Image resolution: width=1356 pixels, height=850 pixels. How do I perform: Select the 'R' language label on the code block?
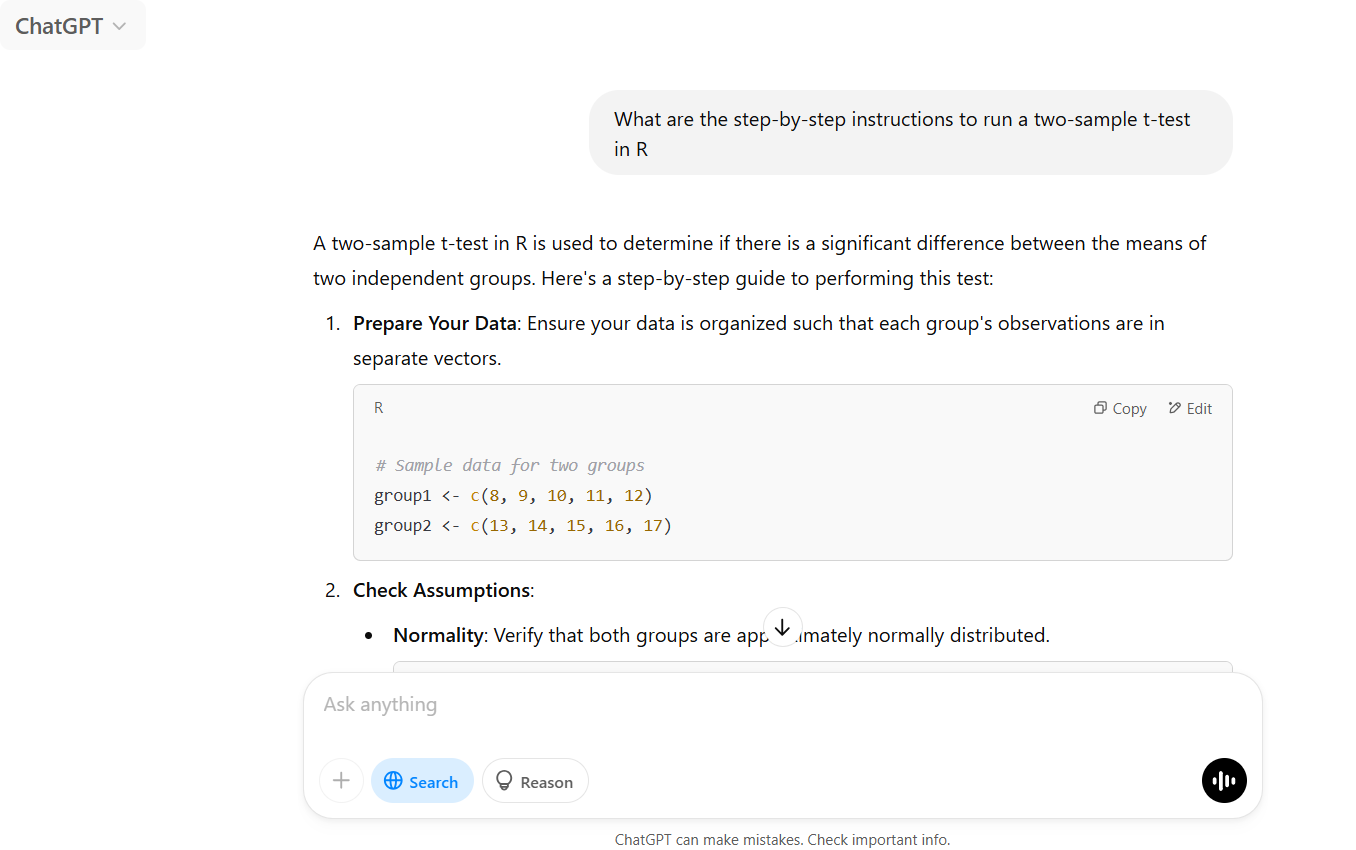click(378, 407)
